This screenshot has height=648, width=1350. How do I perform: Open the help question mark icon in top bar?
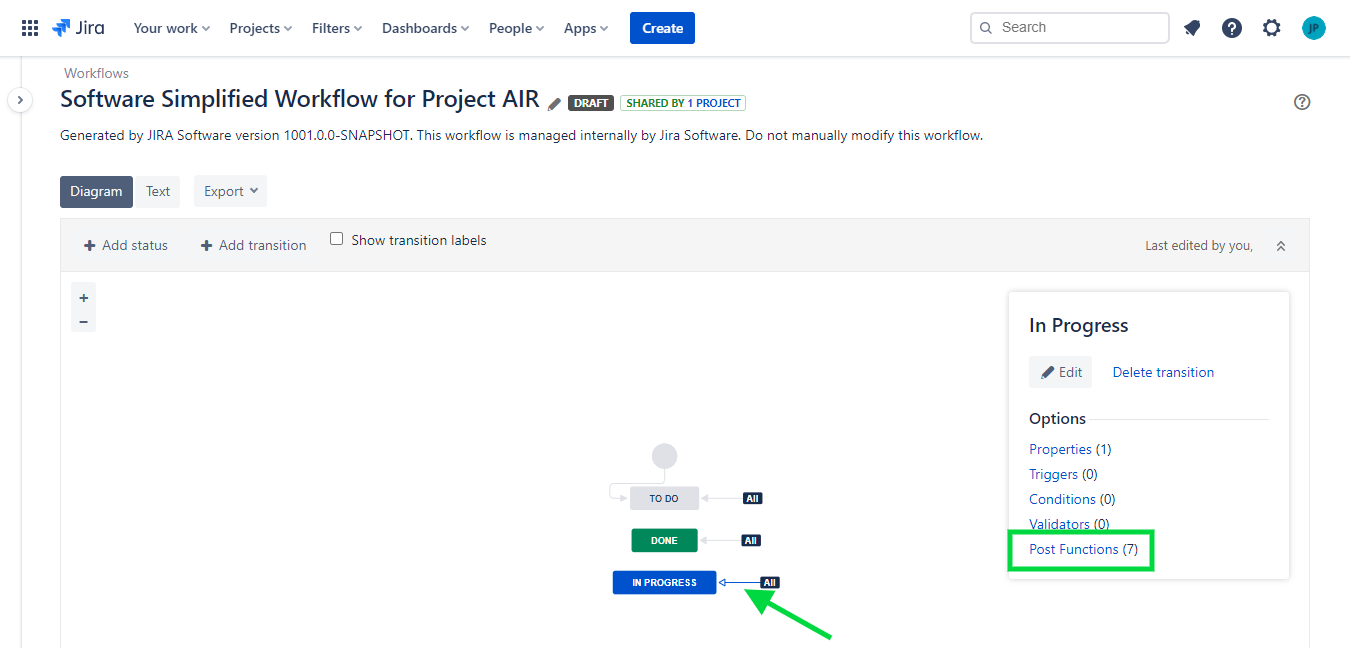coord(1231,27)
